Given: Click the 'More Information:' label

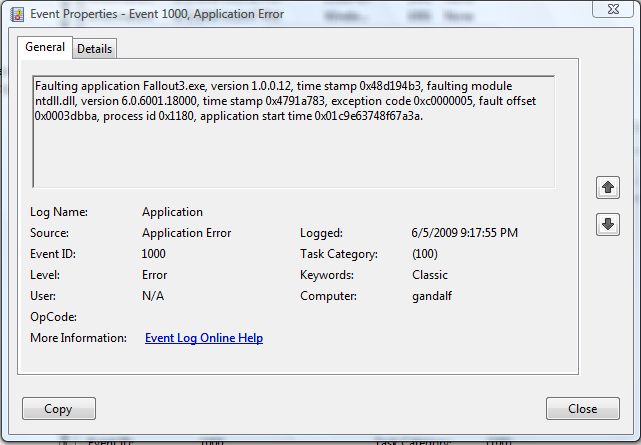Looking at the screenshot, I should 79,338.
